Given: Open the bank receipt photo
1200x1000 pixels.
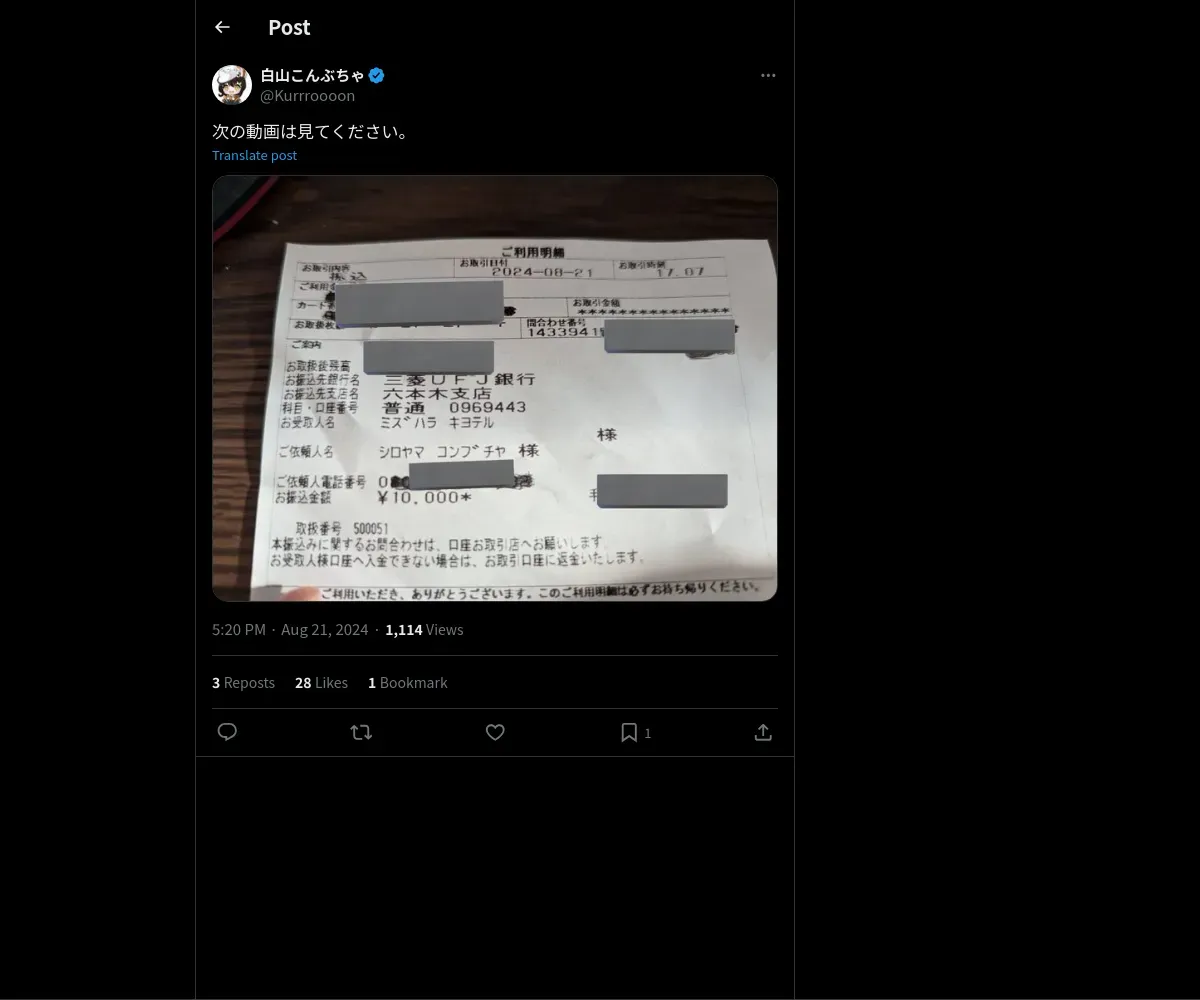Looking at the screenshot, I should (495, 388).
